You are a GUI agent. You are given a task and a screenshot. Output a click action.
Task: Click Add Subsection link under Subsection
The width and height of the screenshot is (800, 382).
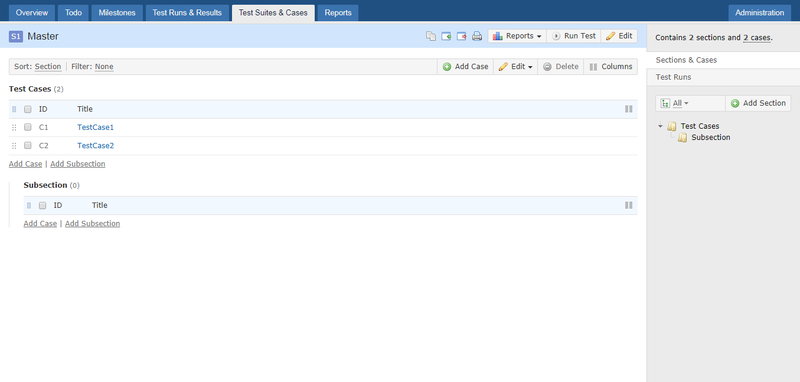[x=92, y=224]
